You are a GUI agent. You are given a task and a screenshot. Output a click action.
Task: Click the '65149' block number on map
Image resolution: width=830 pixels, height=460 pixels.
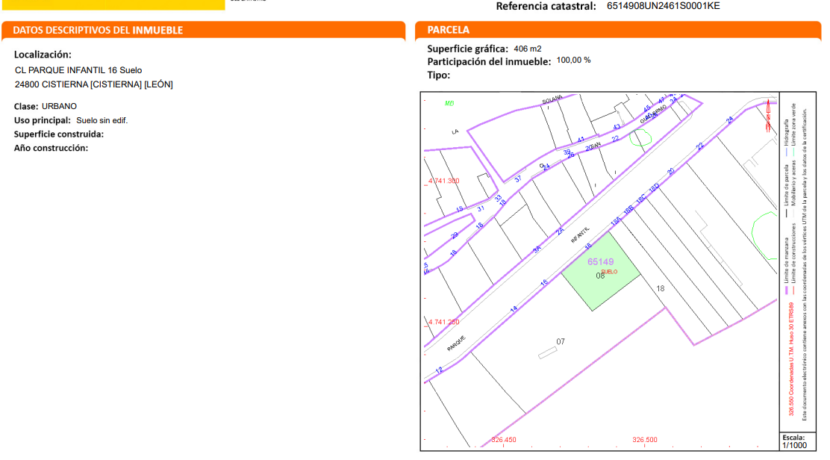pyautogui.click(x=600, y=261)
